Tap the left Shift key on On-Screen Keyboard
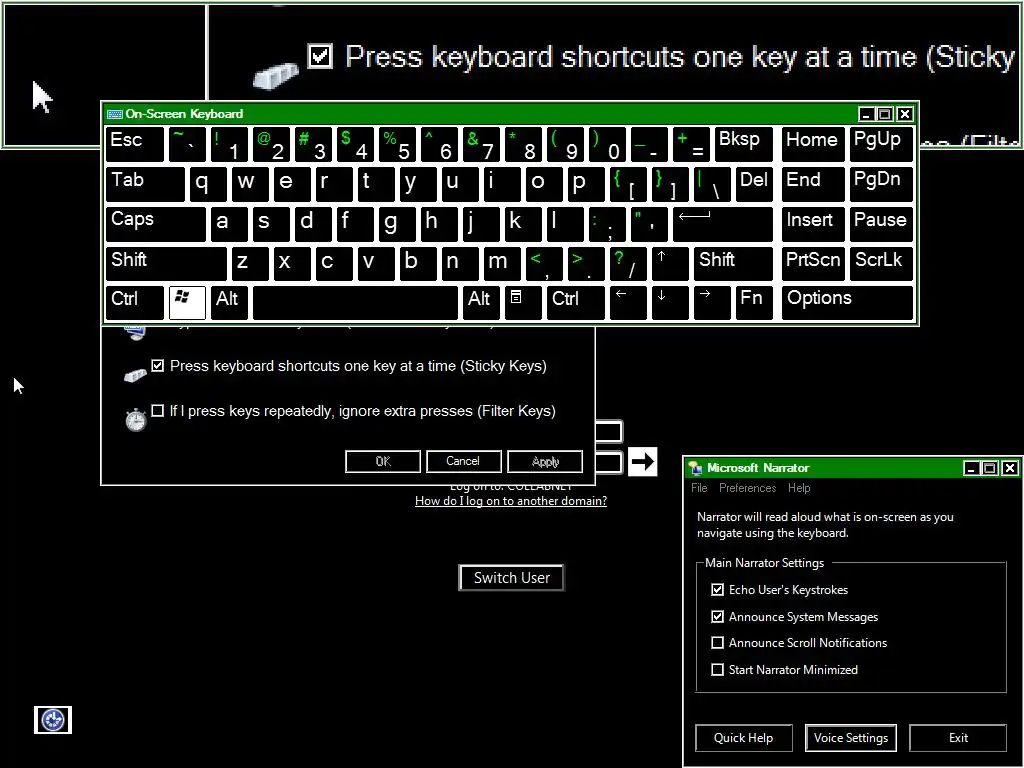The width and height of the screenshot is (1024, 768). pyautogui.click(x=166, y=263)
